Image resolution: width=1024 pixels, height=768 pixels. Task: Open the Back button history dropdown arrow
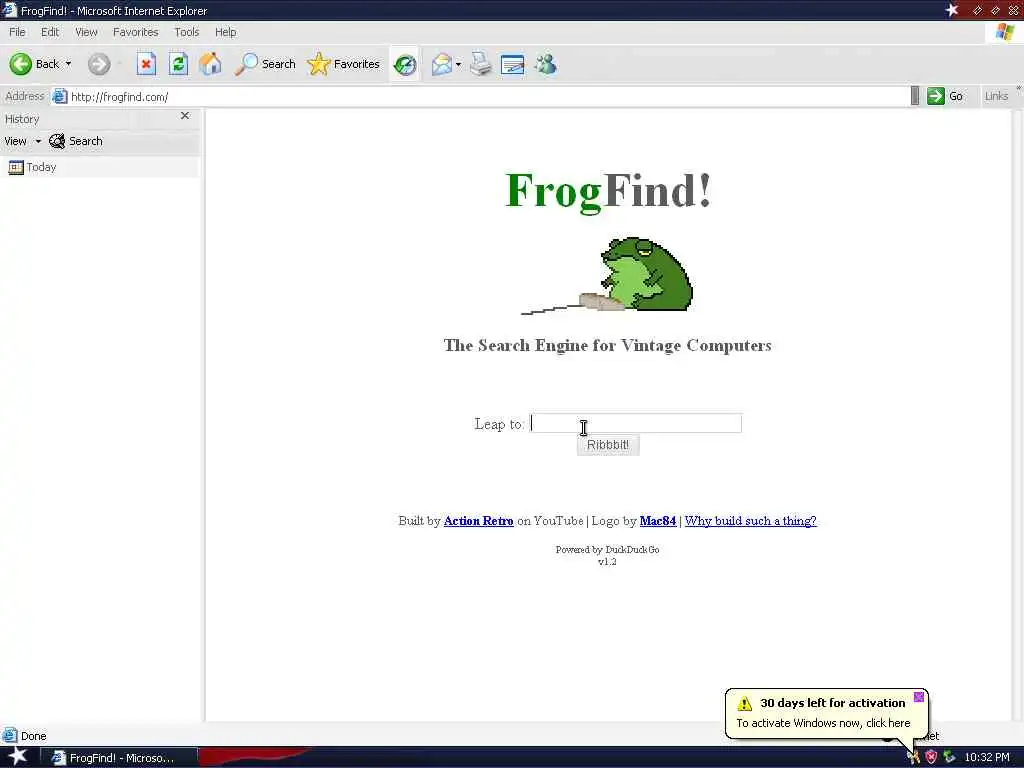click(69, 64)
